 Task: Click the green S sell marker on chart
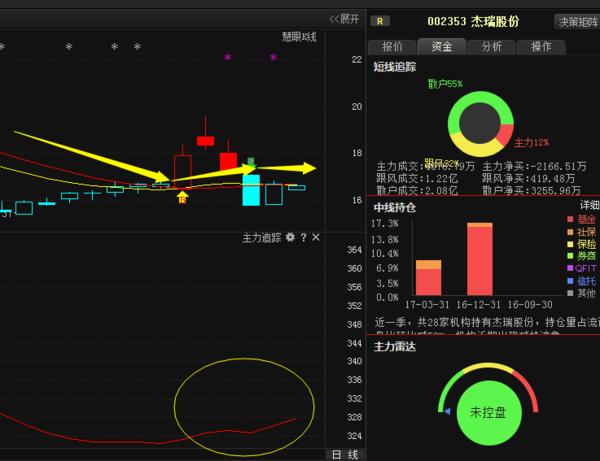252,161
